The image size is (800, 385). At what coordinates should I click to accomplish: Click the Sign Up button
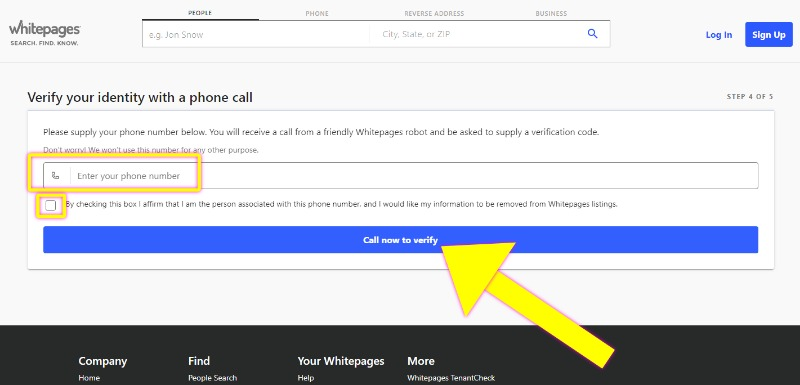coord(768,35)
